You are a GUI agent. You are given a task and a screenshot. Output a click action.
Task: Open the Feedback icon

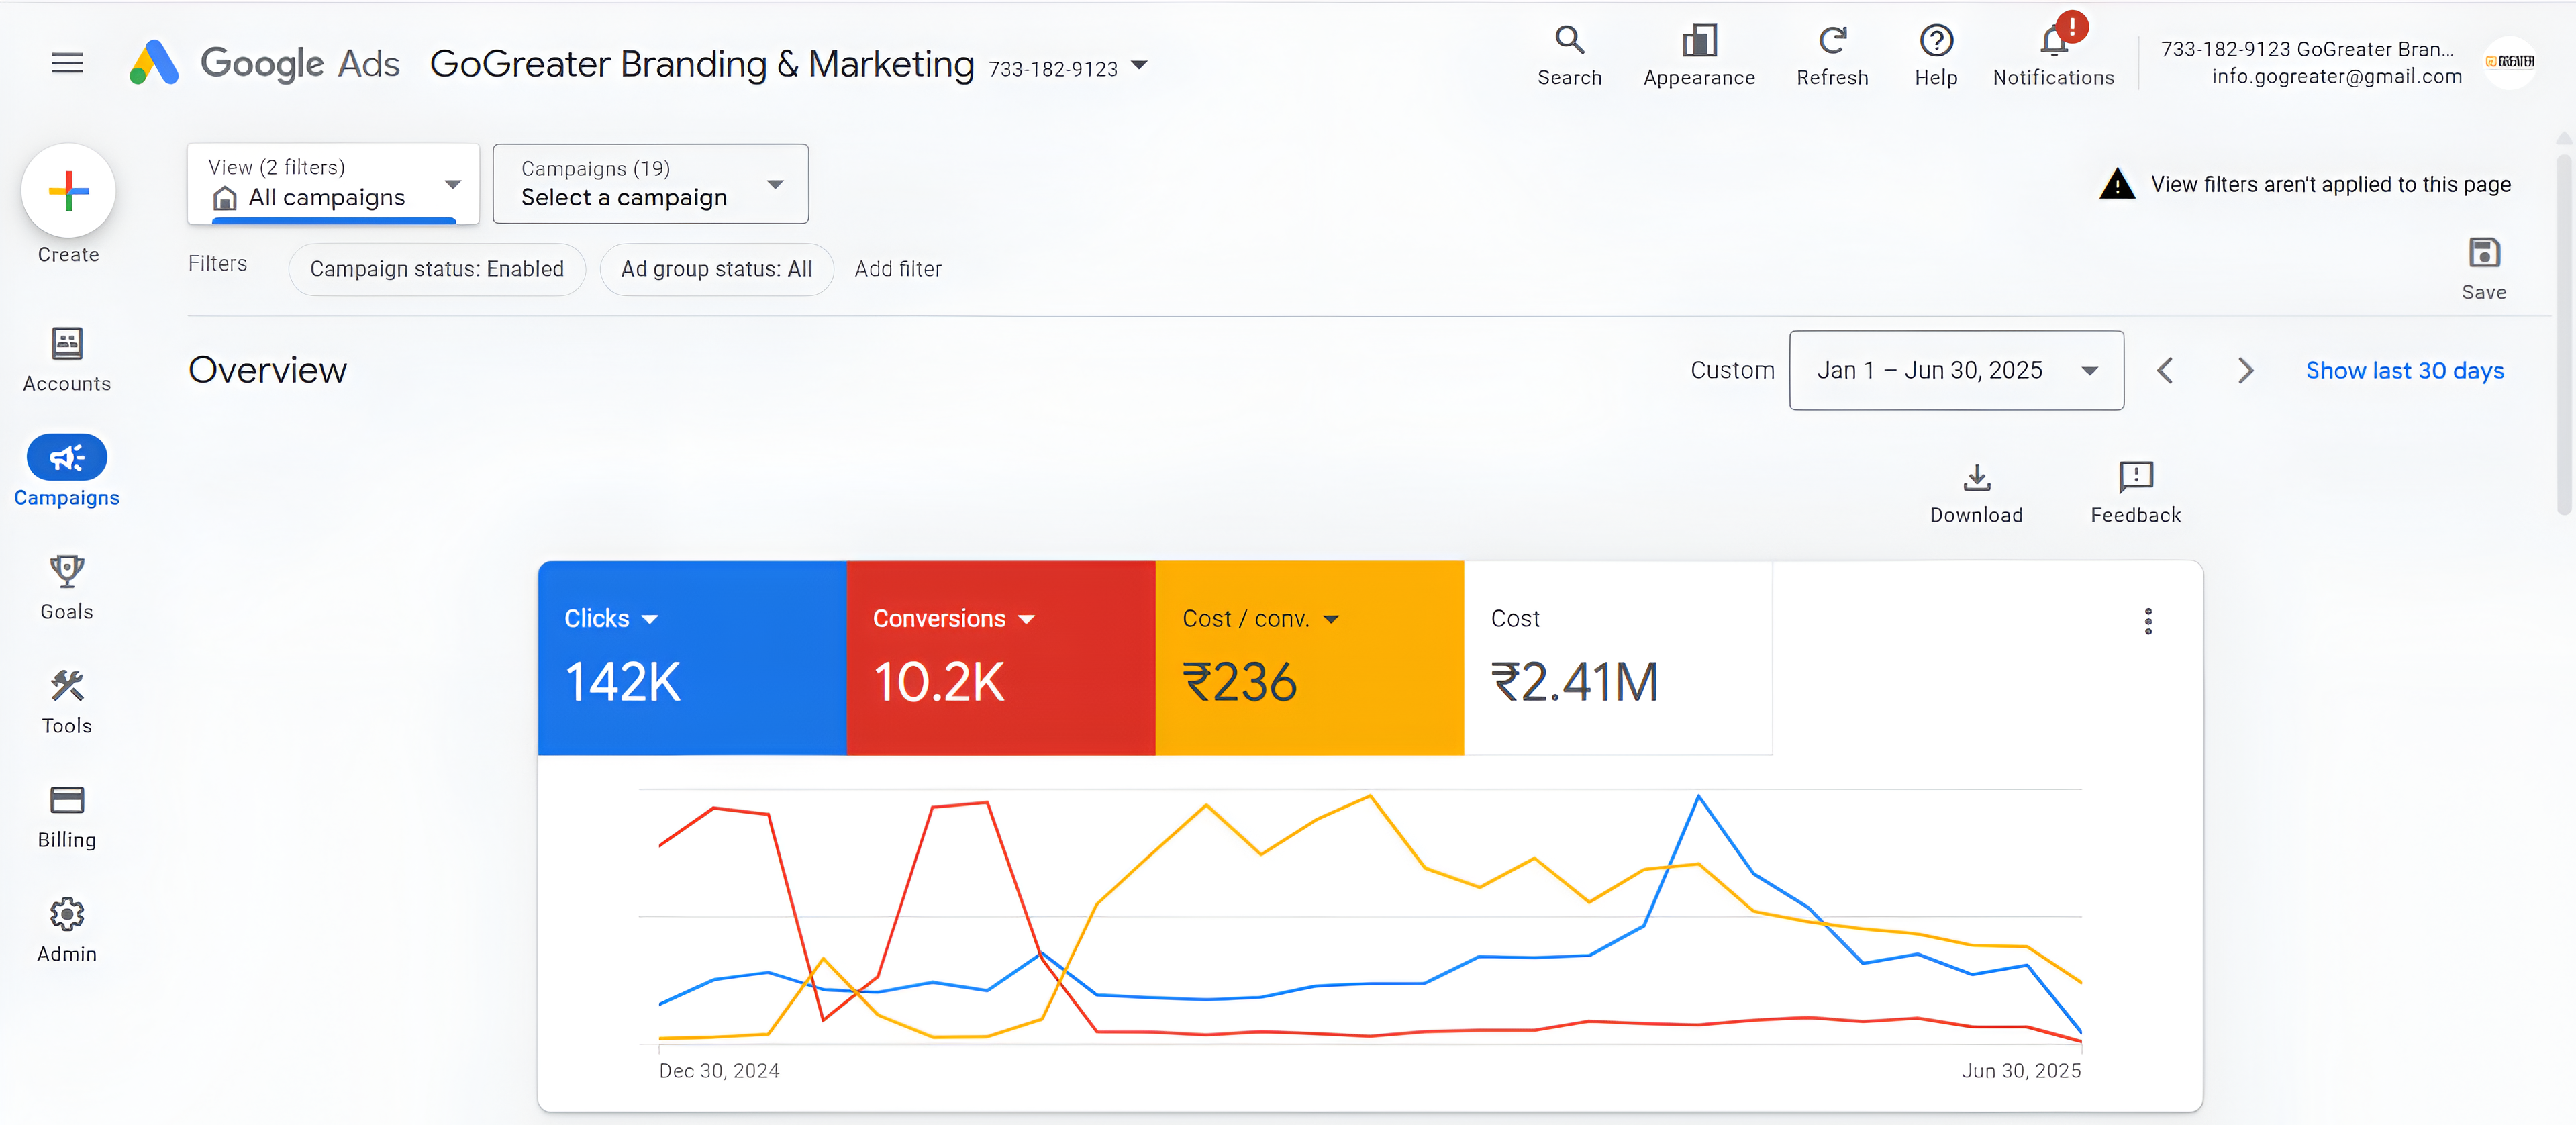coord(2135,478)
